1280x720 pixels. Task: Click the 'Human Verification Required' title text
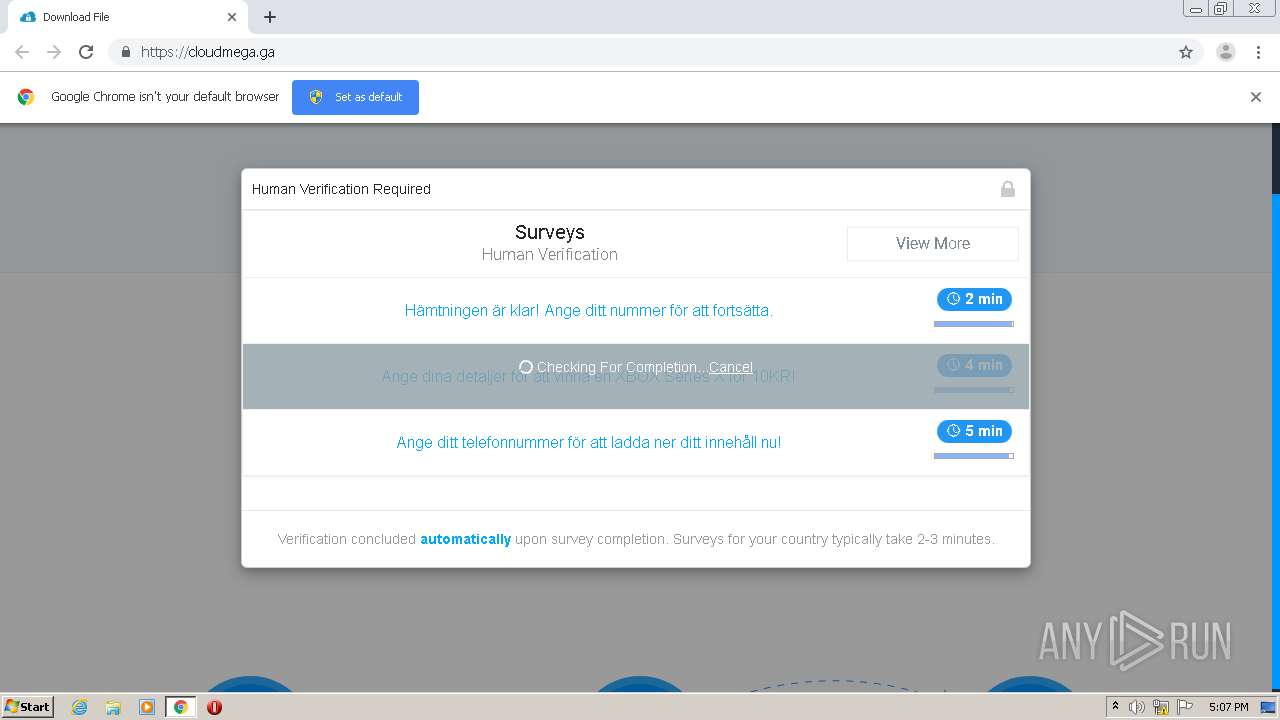click(341, 189)
